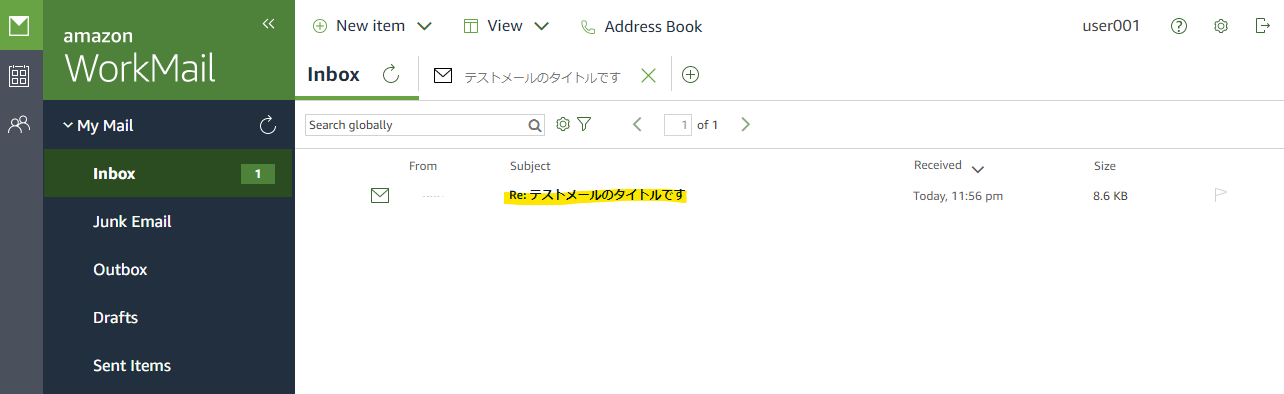Open the Help question mark icon
1284x394 pixels.
(1179, 26)
